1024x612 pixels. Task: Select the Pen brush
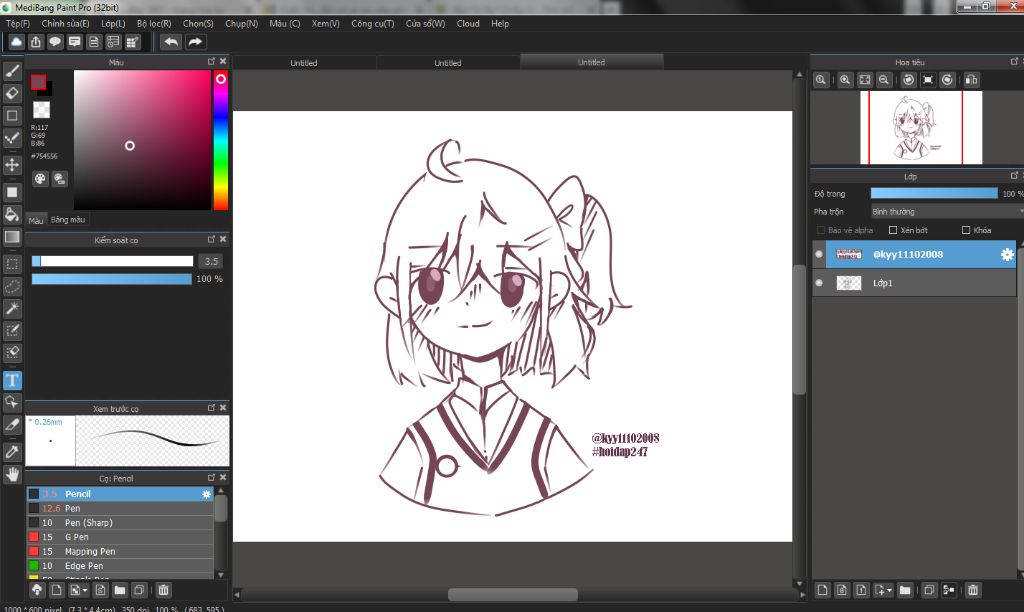coord(120,508)
